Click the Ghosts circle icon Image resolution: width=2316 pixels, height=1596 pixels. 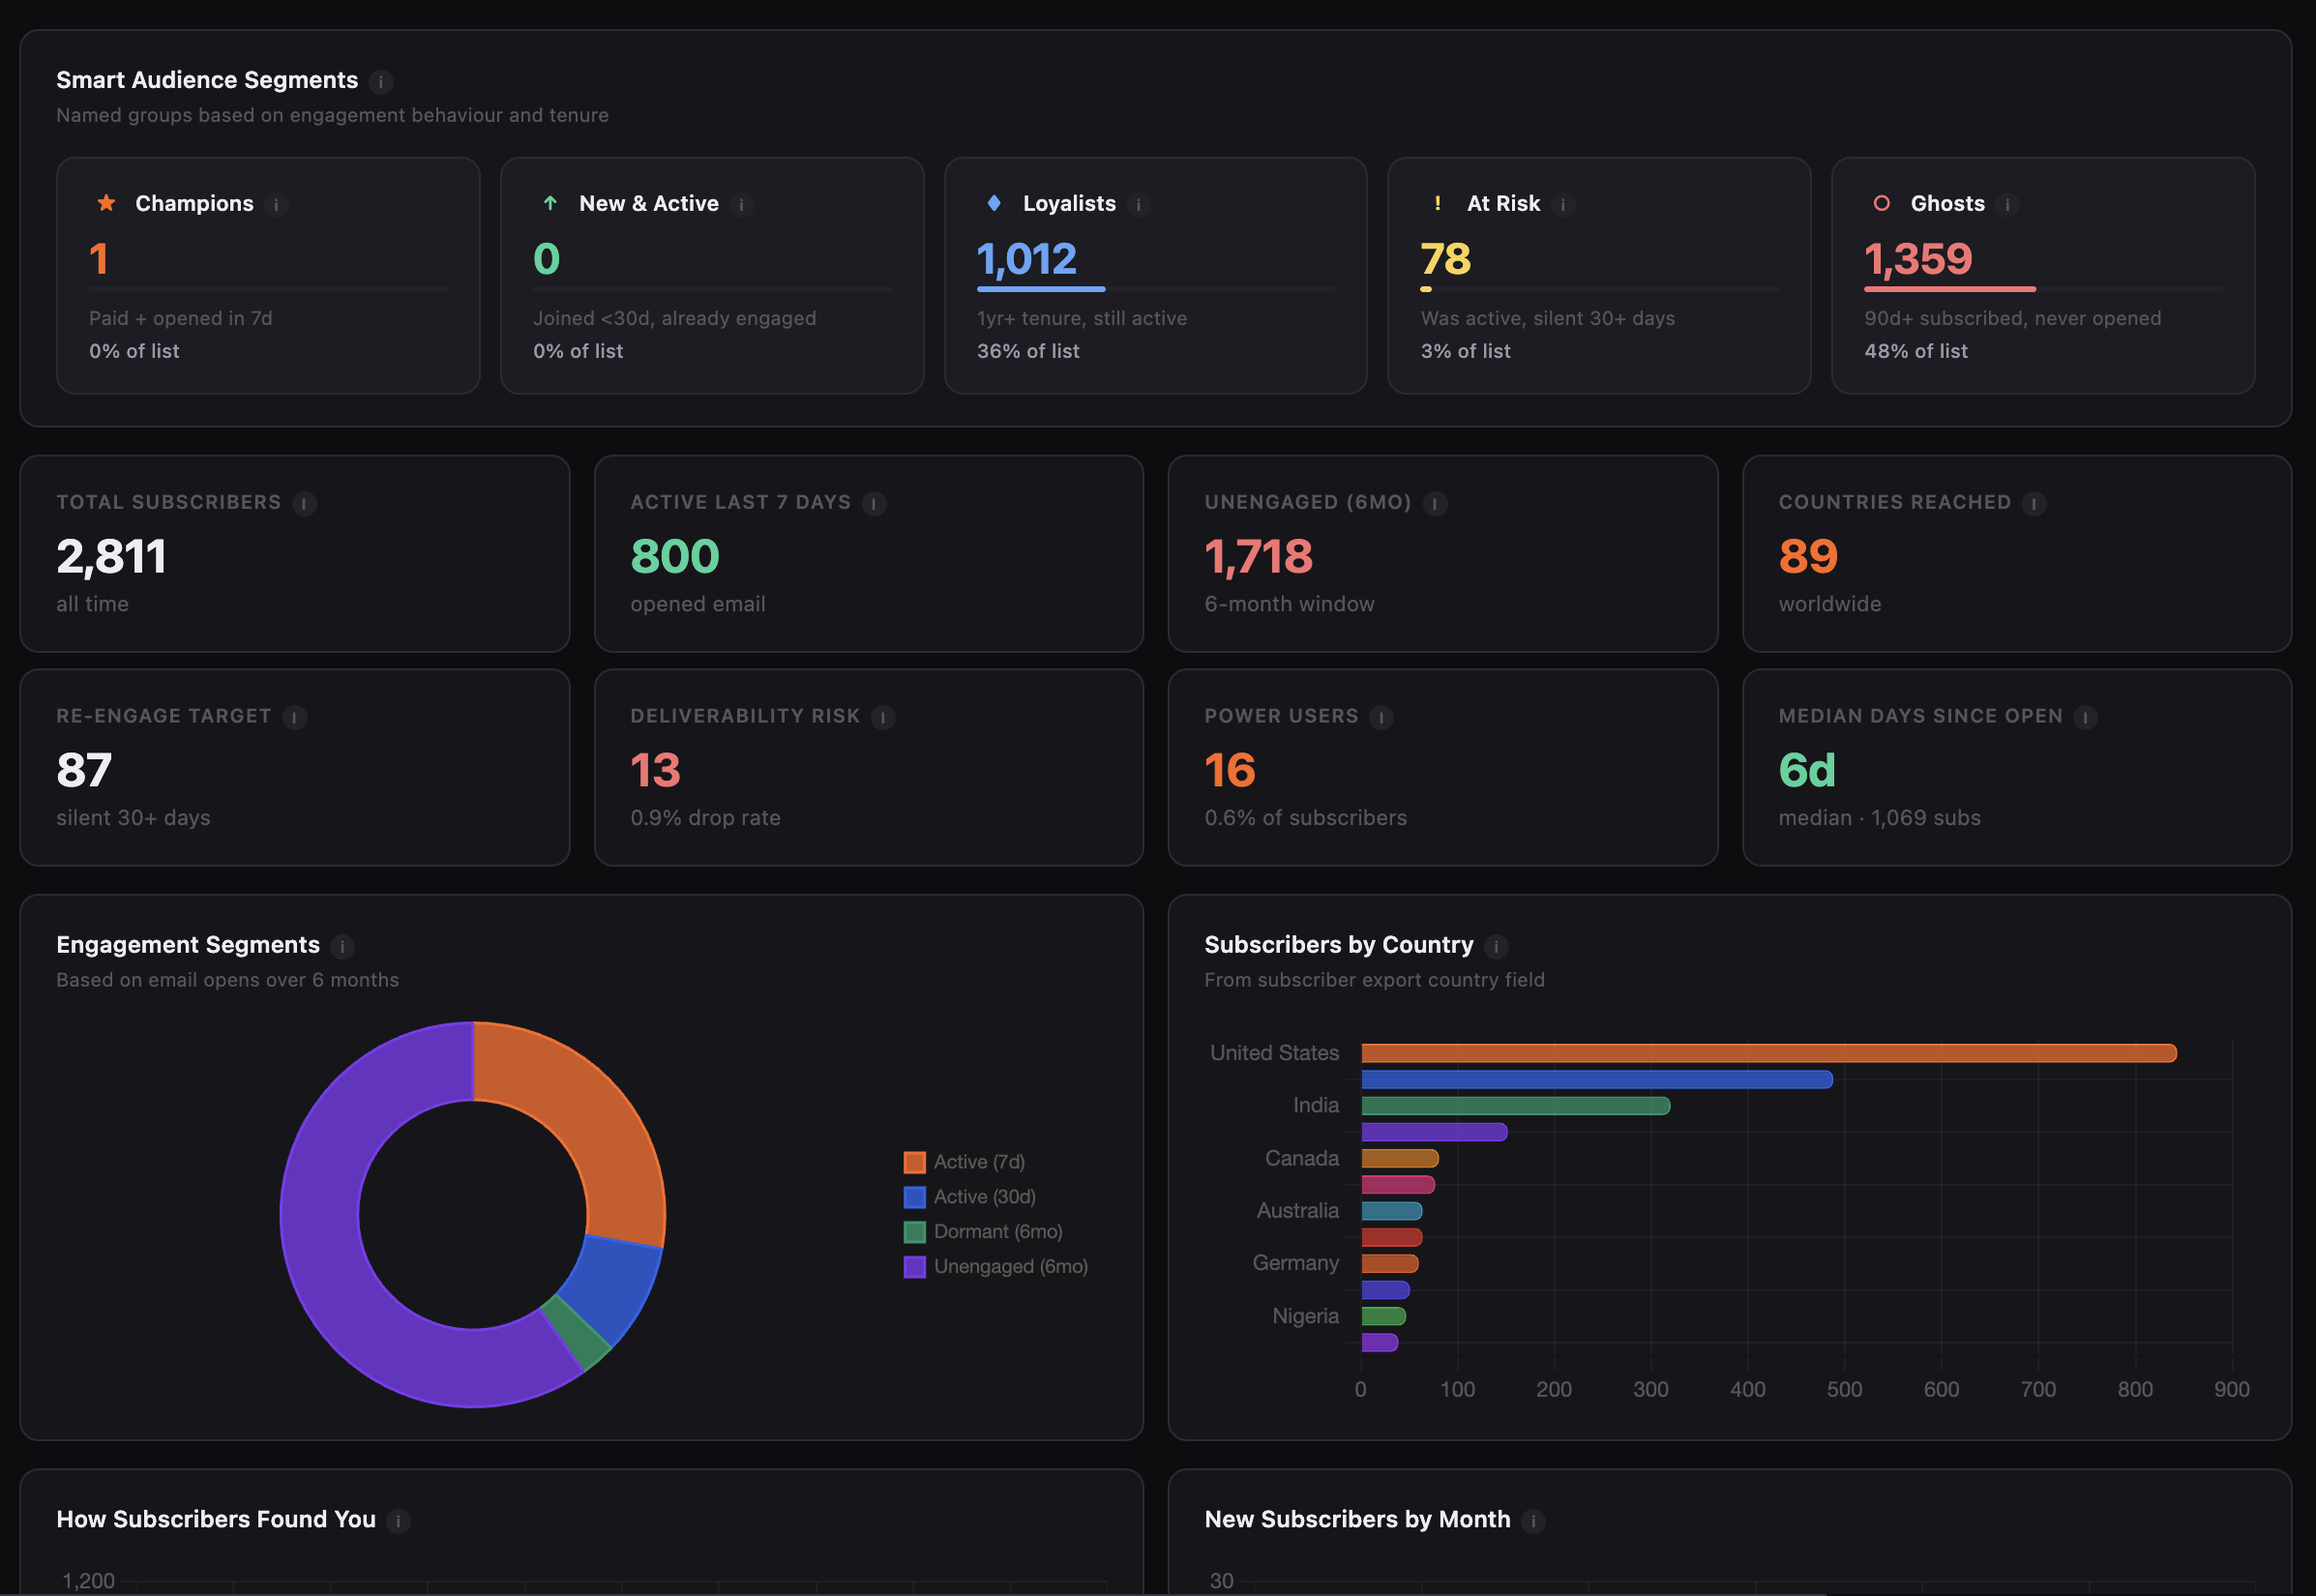click(x=1883, y=203)
